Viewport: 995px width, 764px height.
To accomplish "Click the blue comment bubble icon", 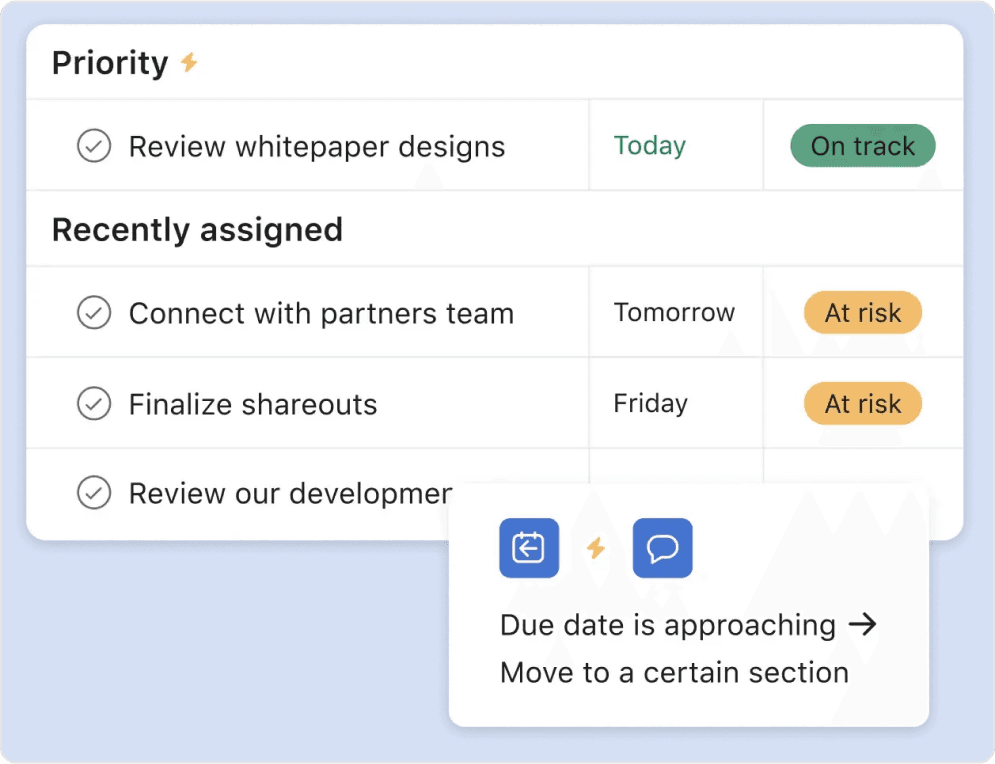I will coord(662,548).
